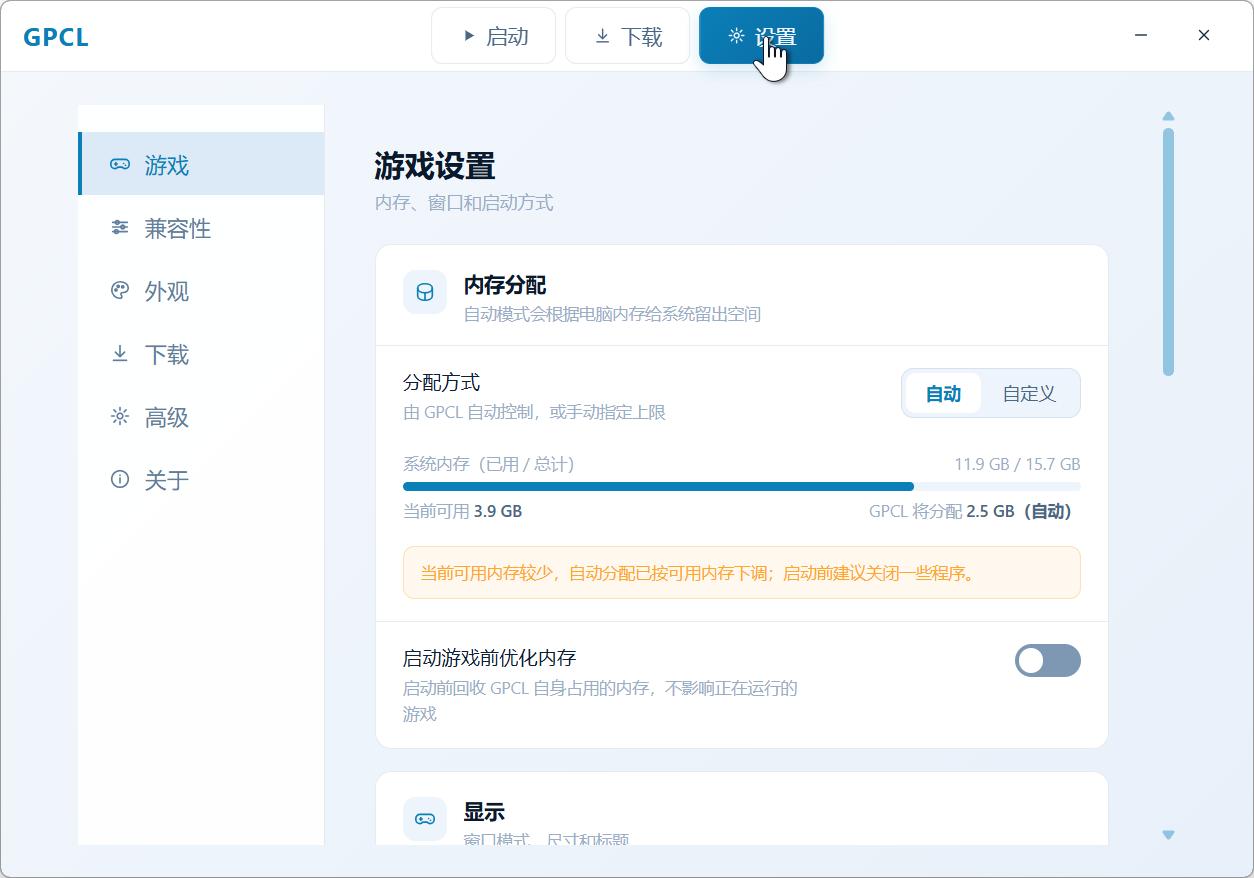
Task: Click the gear icon beside 高级
Action: (120, 417)
